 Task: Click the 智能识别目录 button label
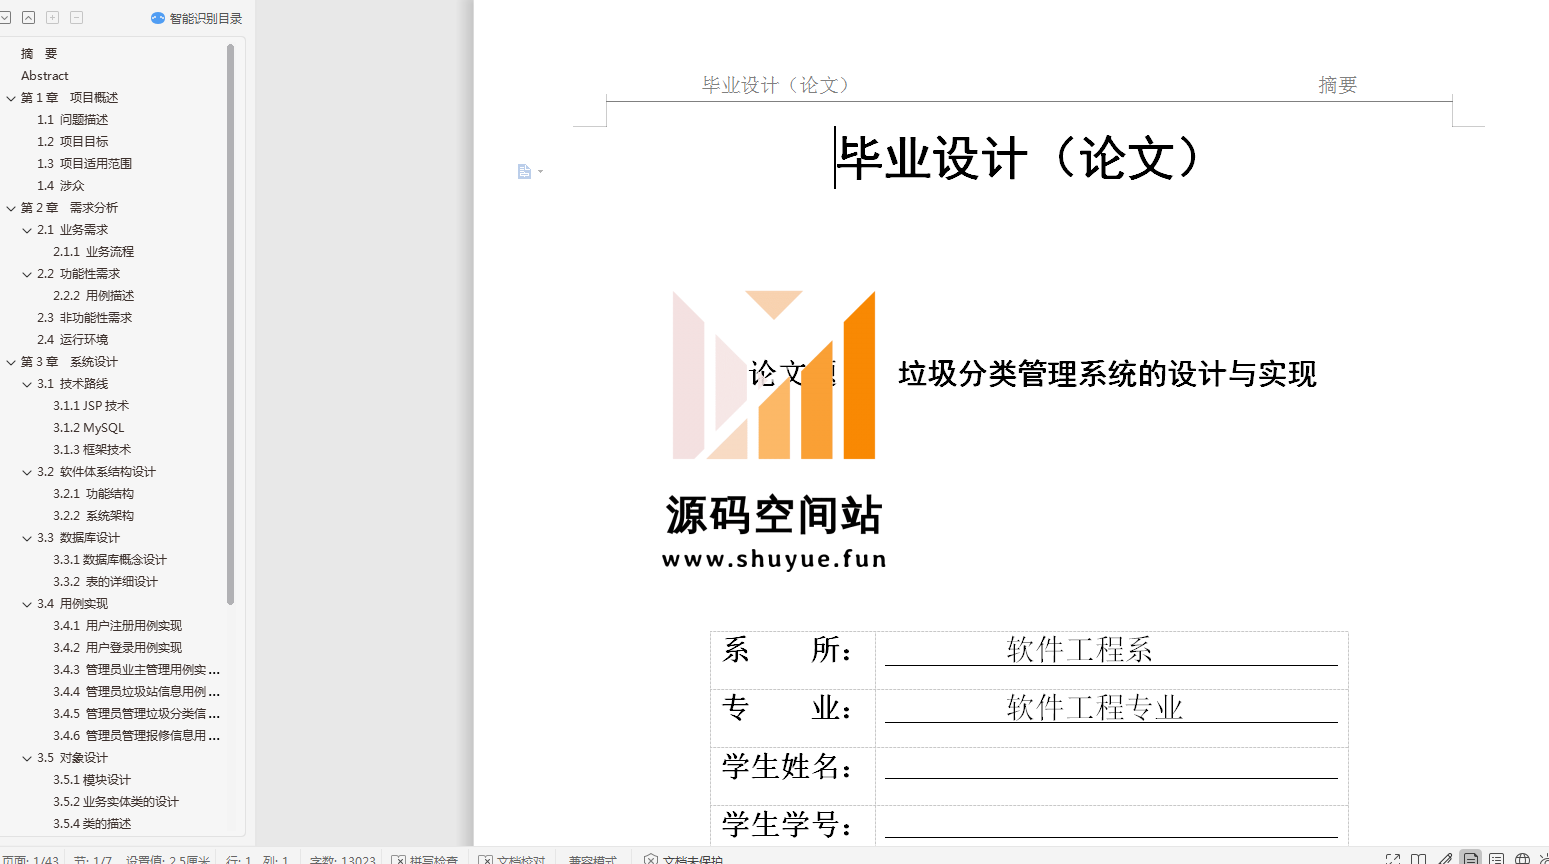(x=206, y=18)
